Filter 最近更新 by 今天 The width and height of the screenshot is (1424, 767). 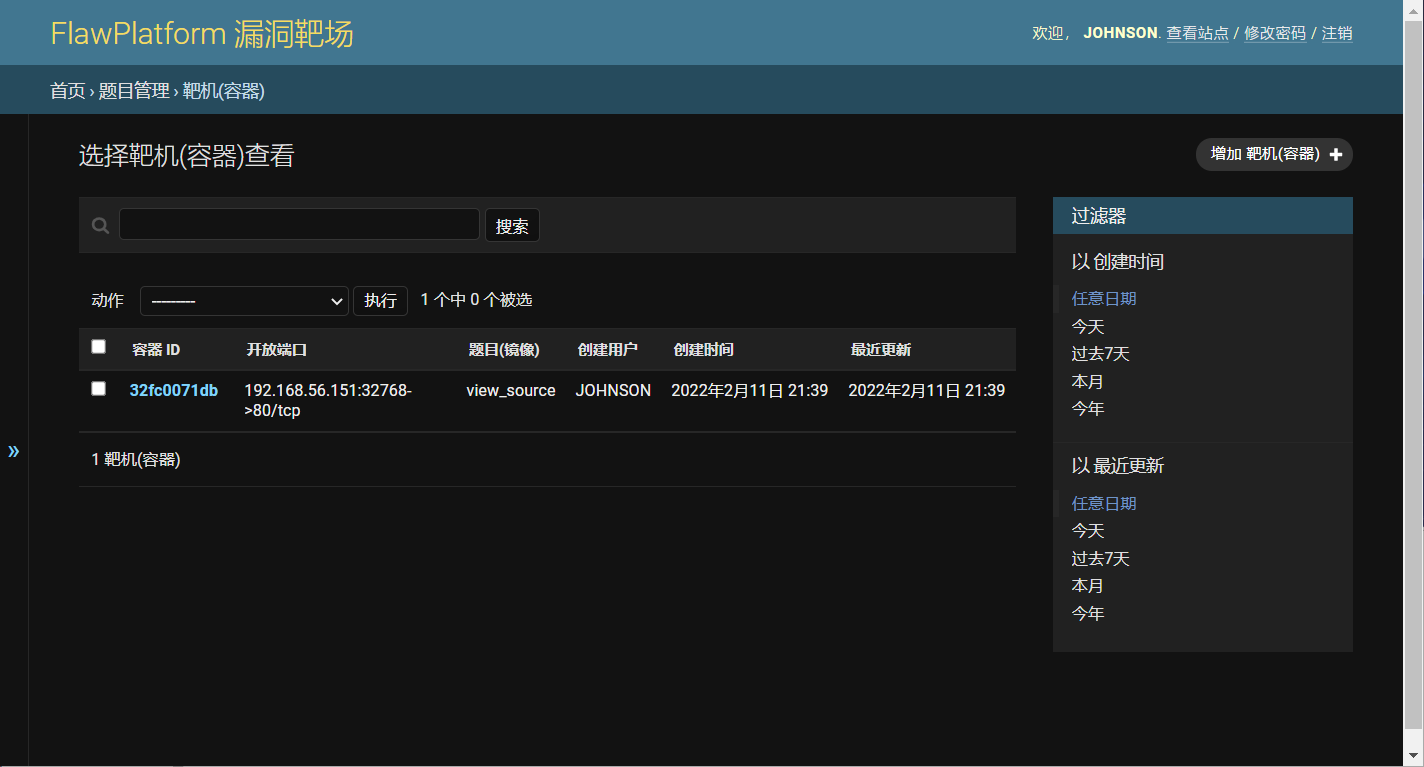point(1088,530)
